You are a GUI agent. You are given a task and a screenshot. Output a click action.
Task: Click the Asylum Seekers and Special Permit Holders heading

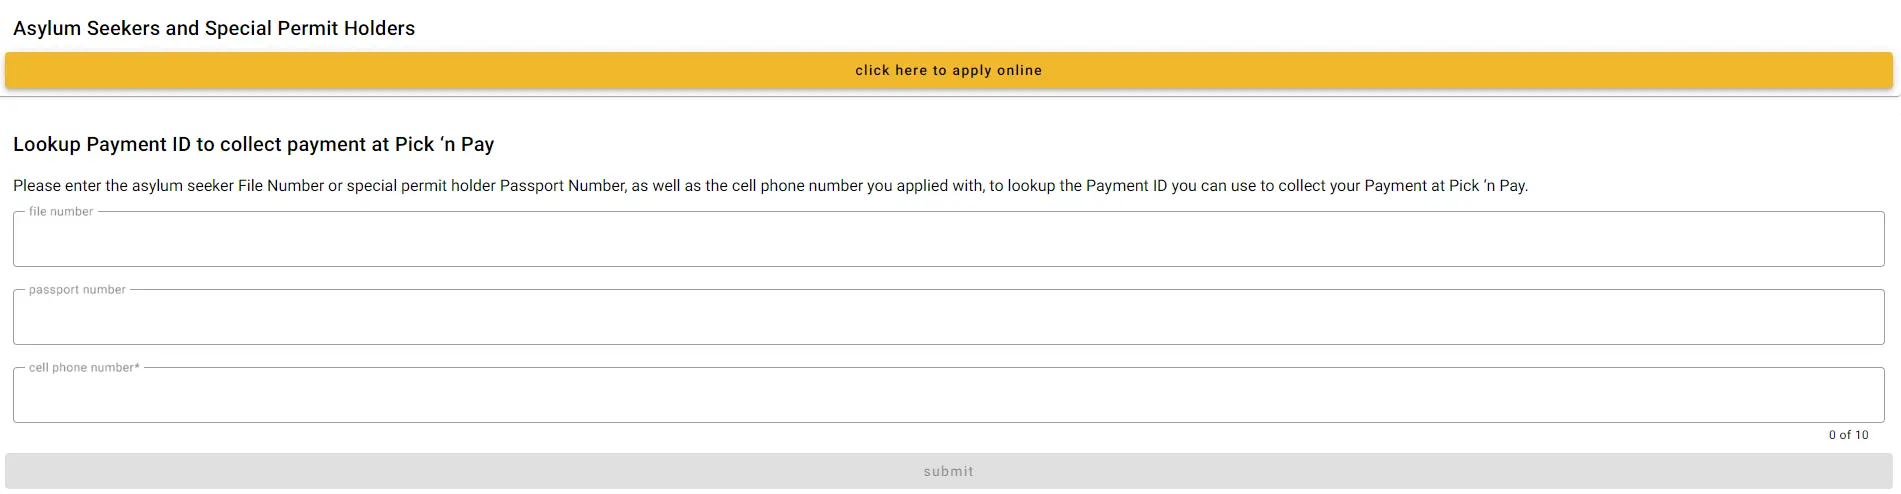(214, 28)
